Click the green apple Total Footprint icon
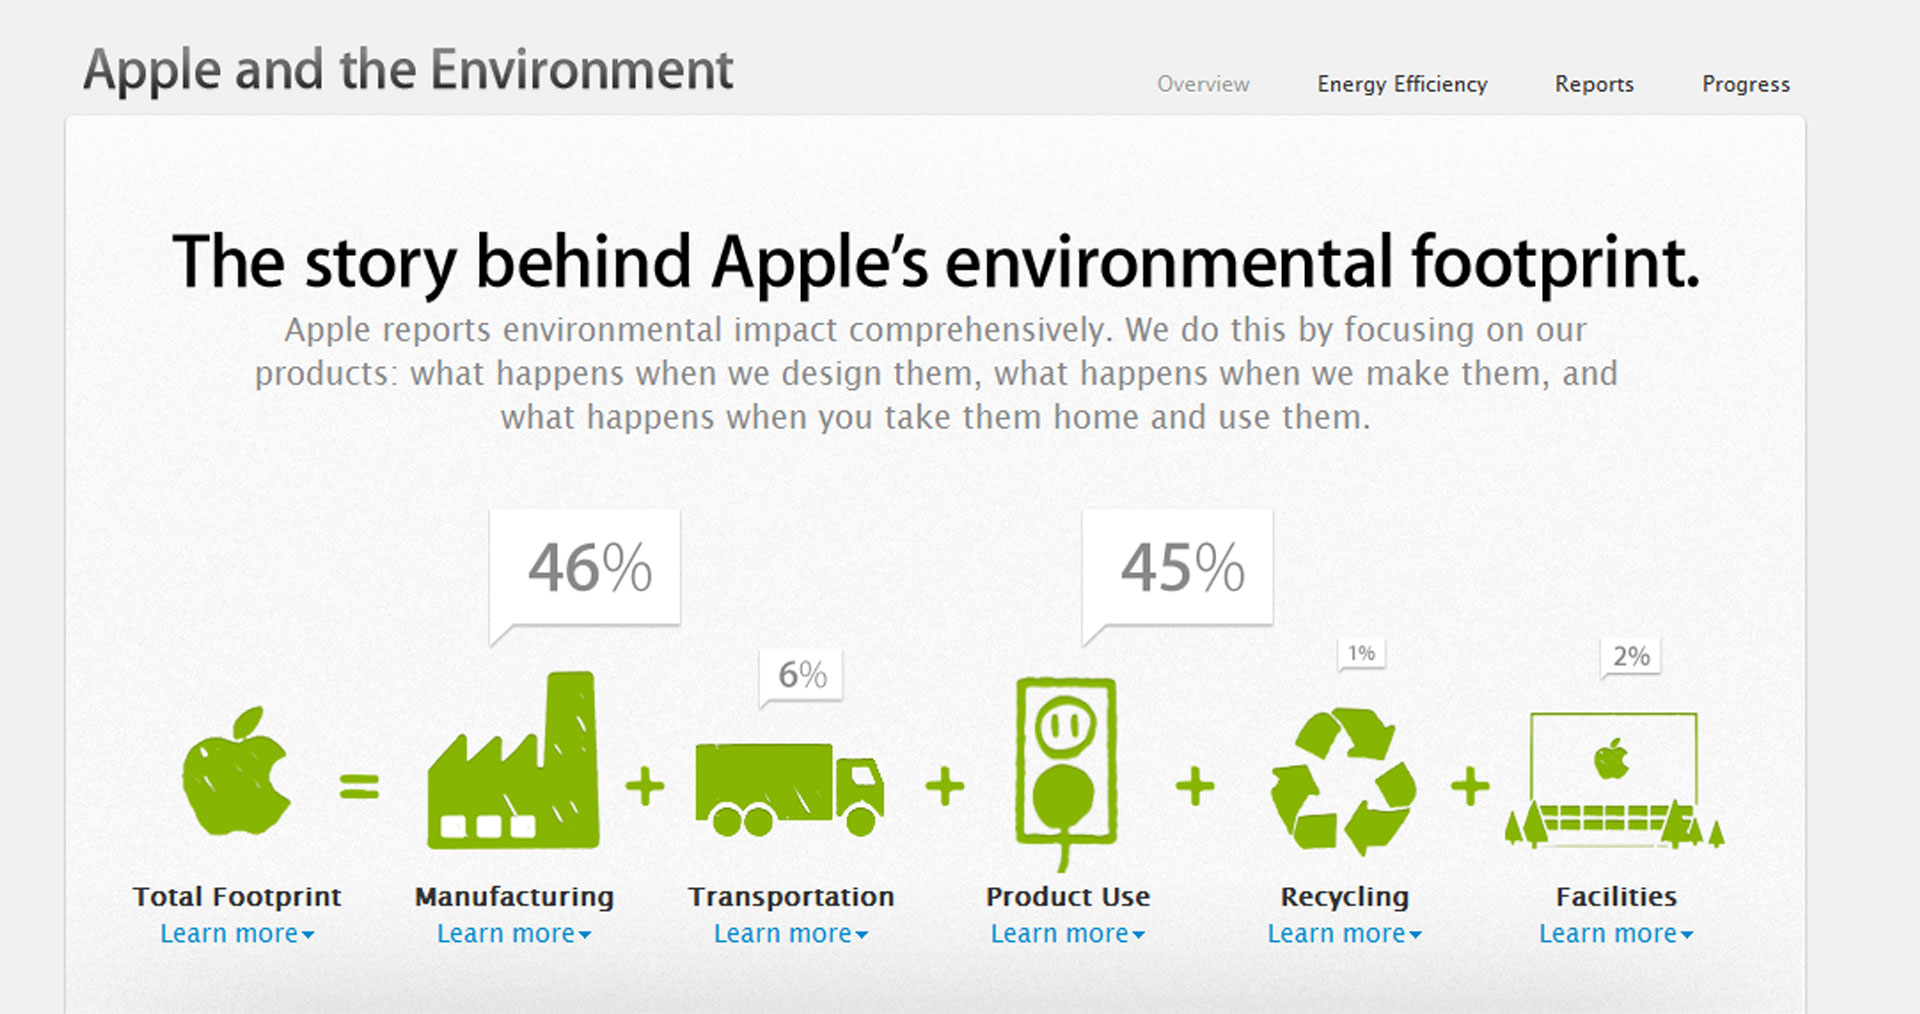 236,772
